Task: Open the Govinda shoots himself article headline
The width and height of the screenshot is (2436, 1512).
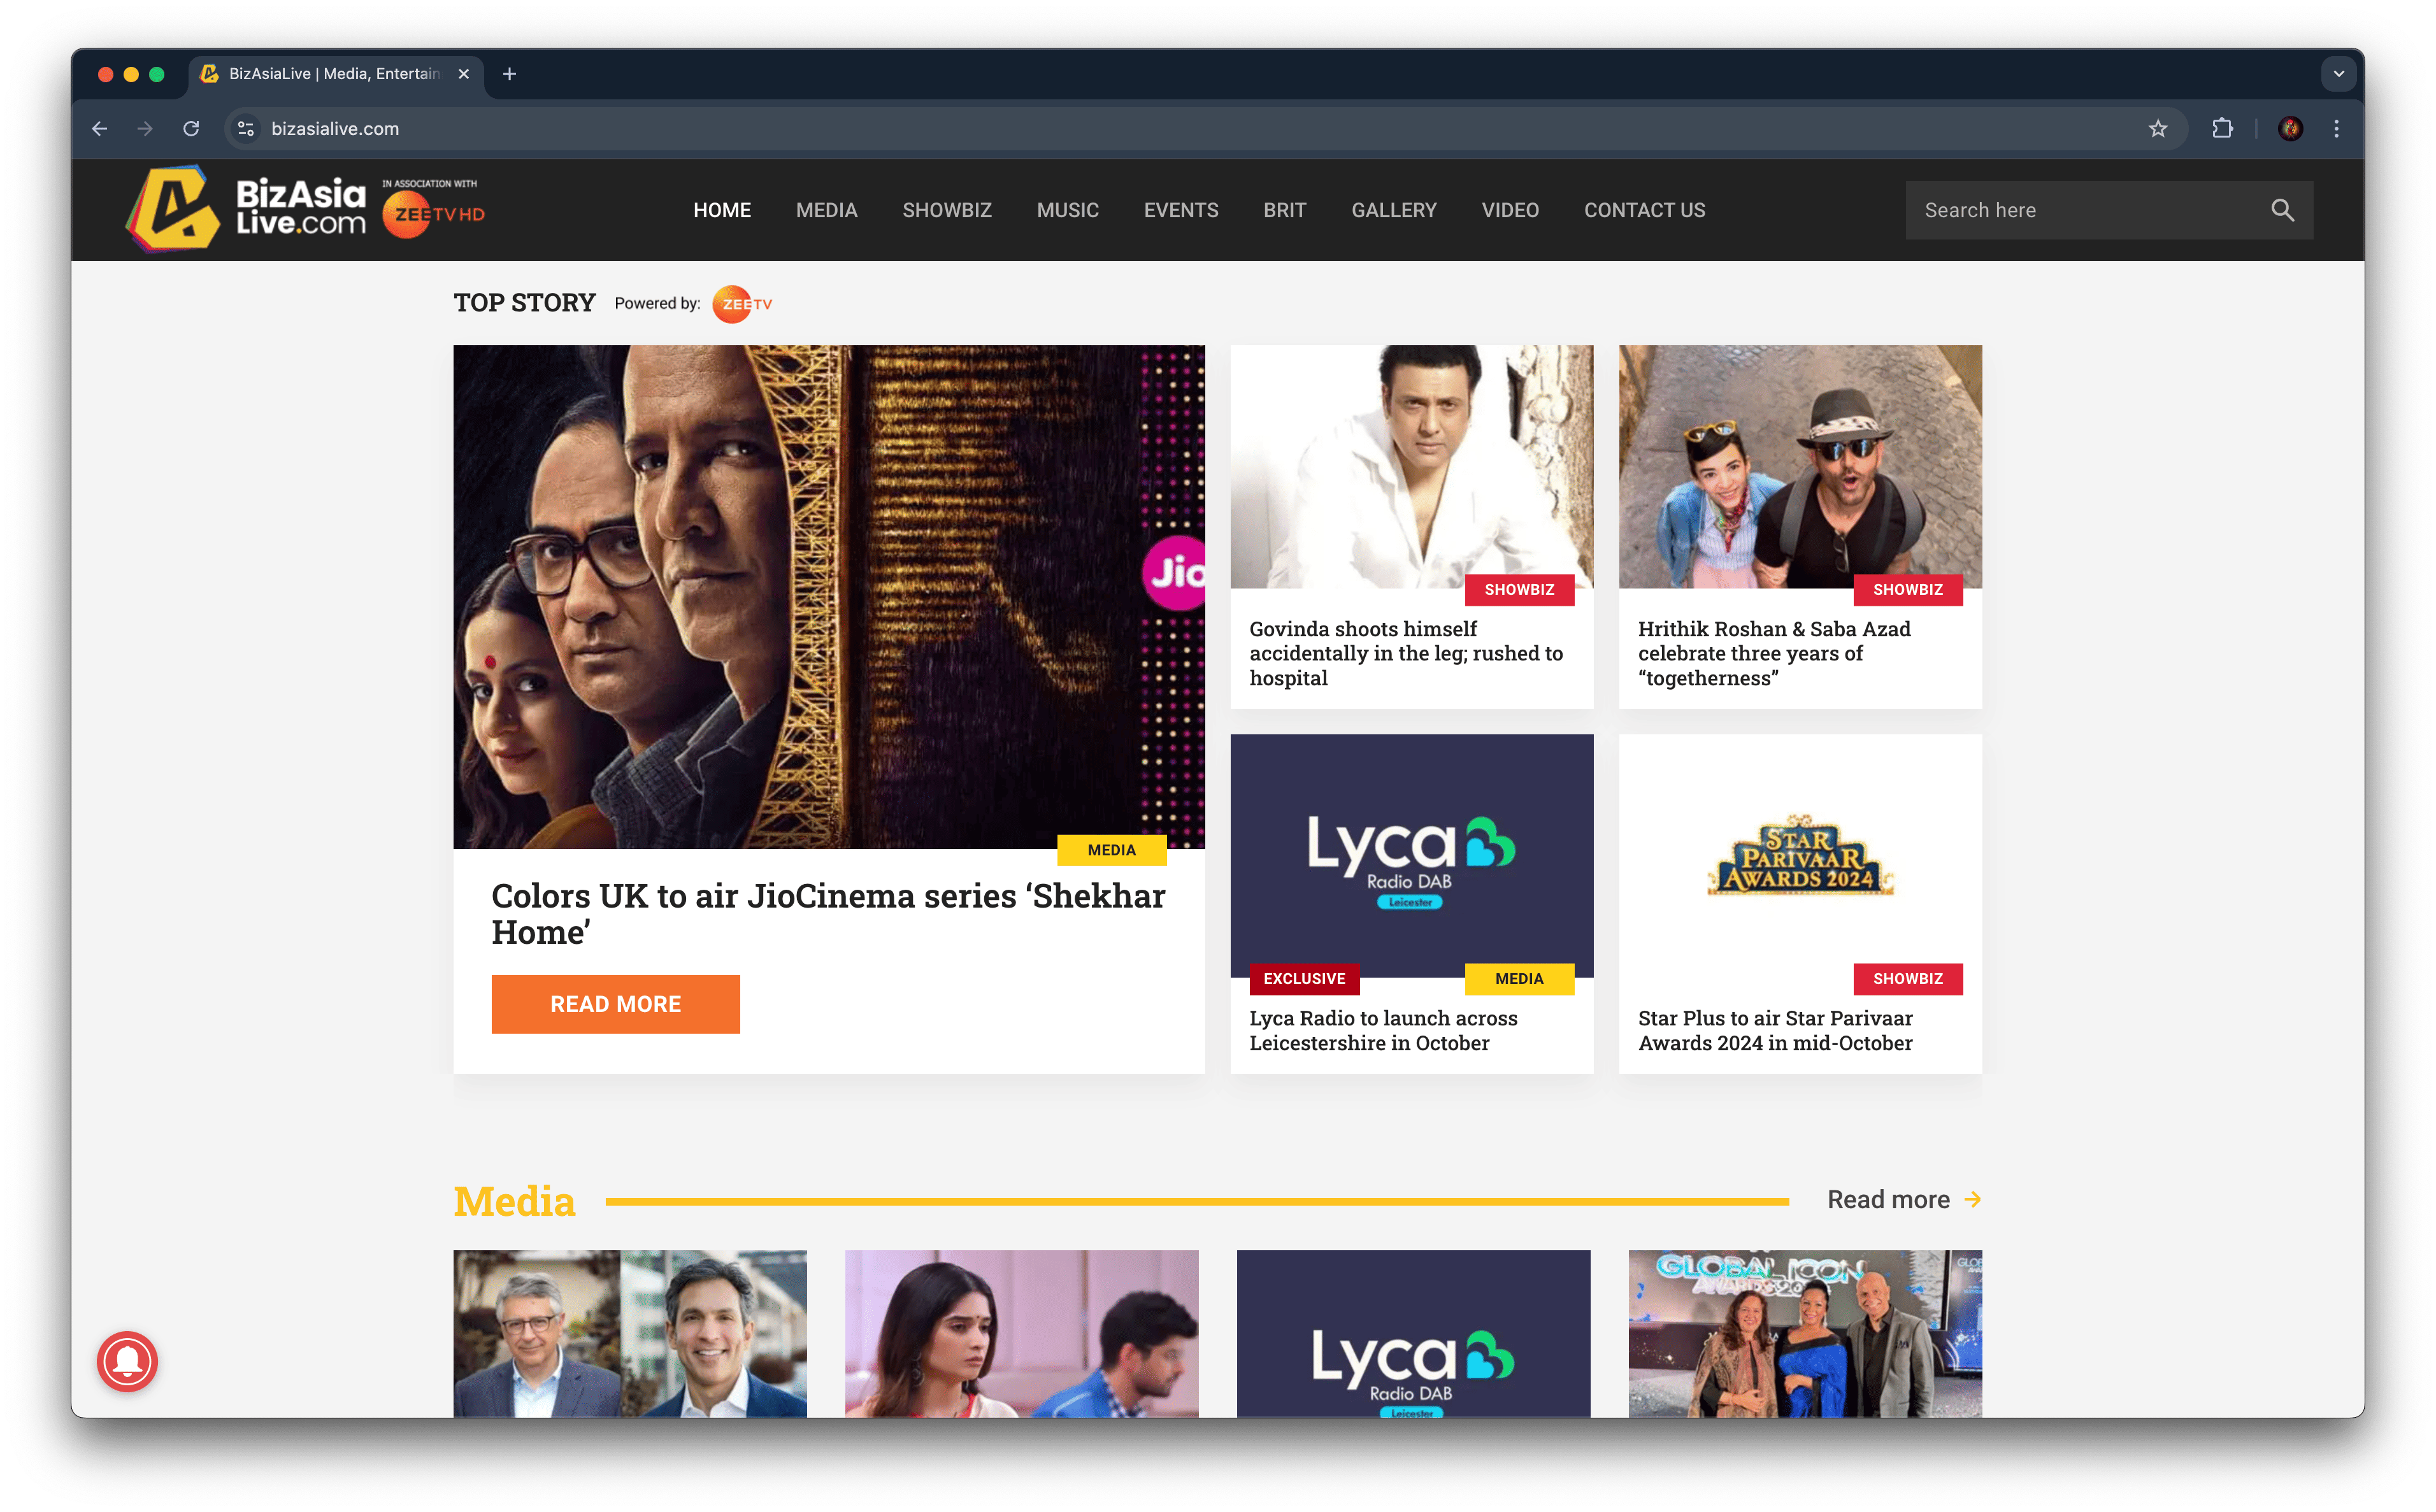Action: (1405, 653)
